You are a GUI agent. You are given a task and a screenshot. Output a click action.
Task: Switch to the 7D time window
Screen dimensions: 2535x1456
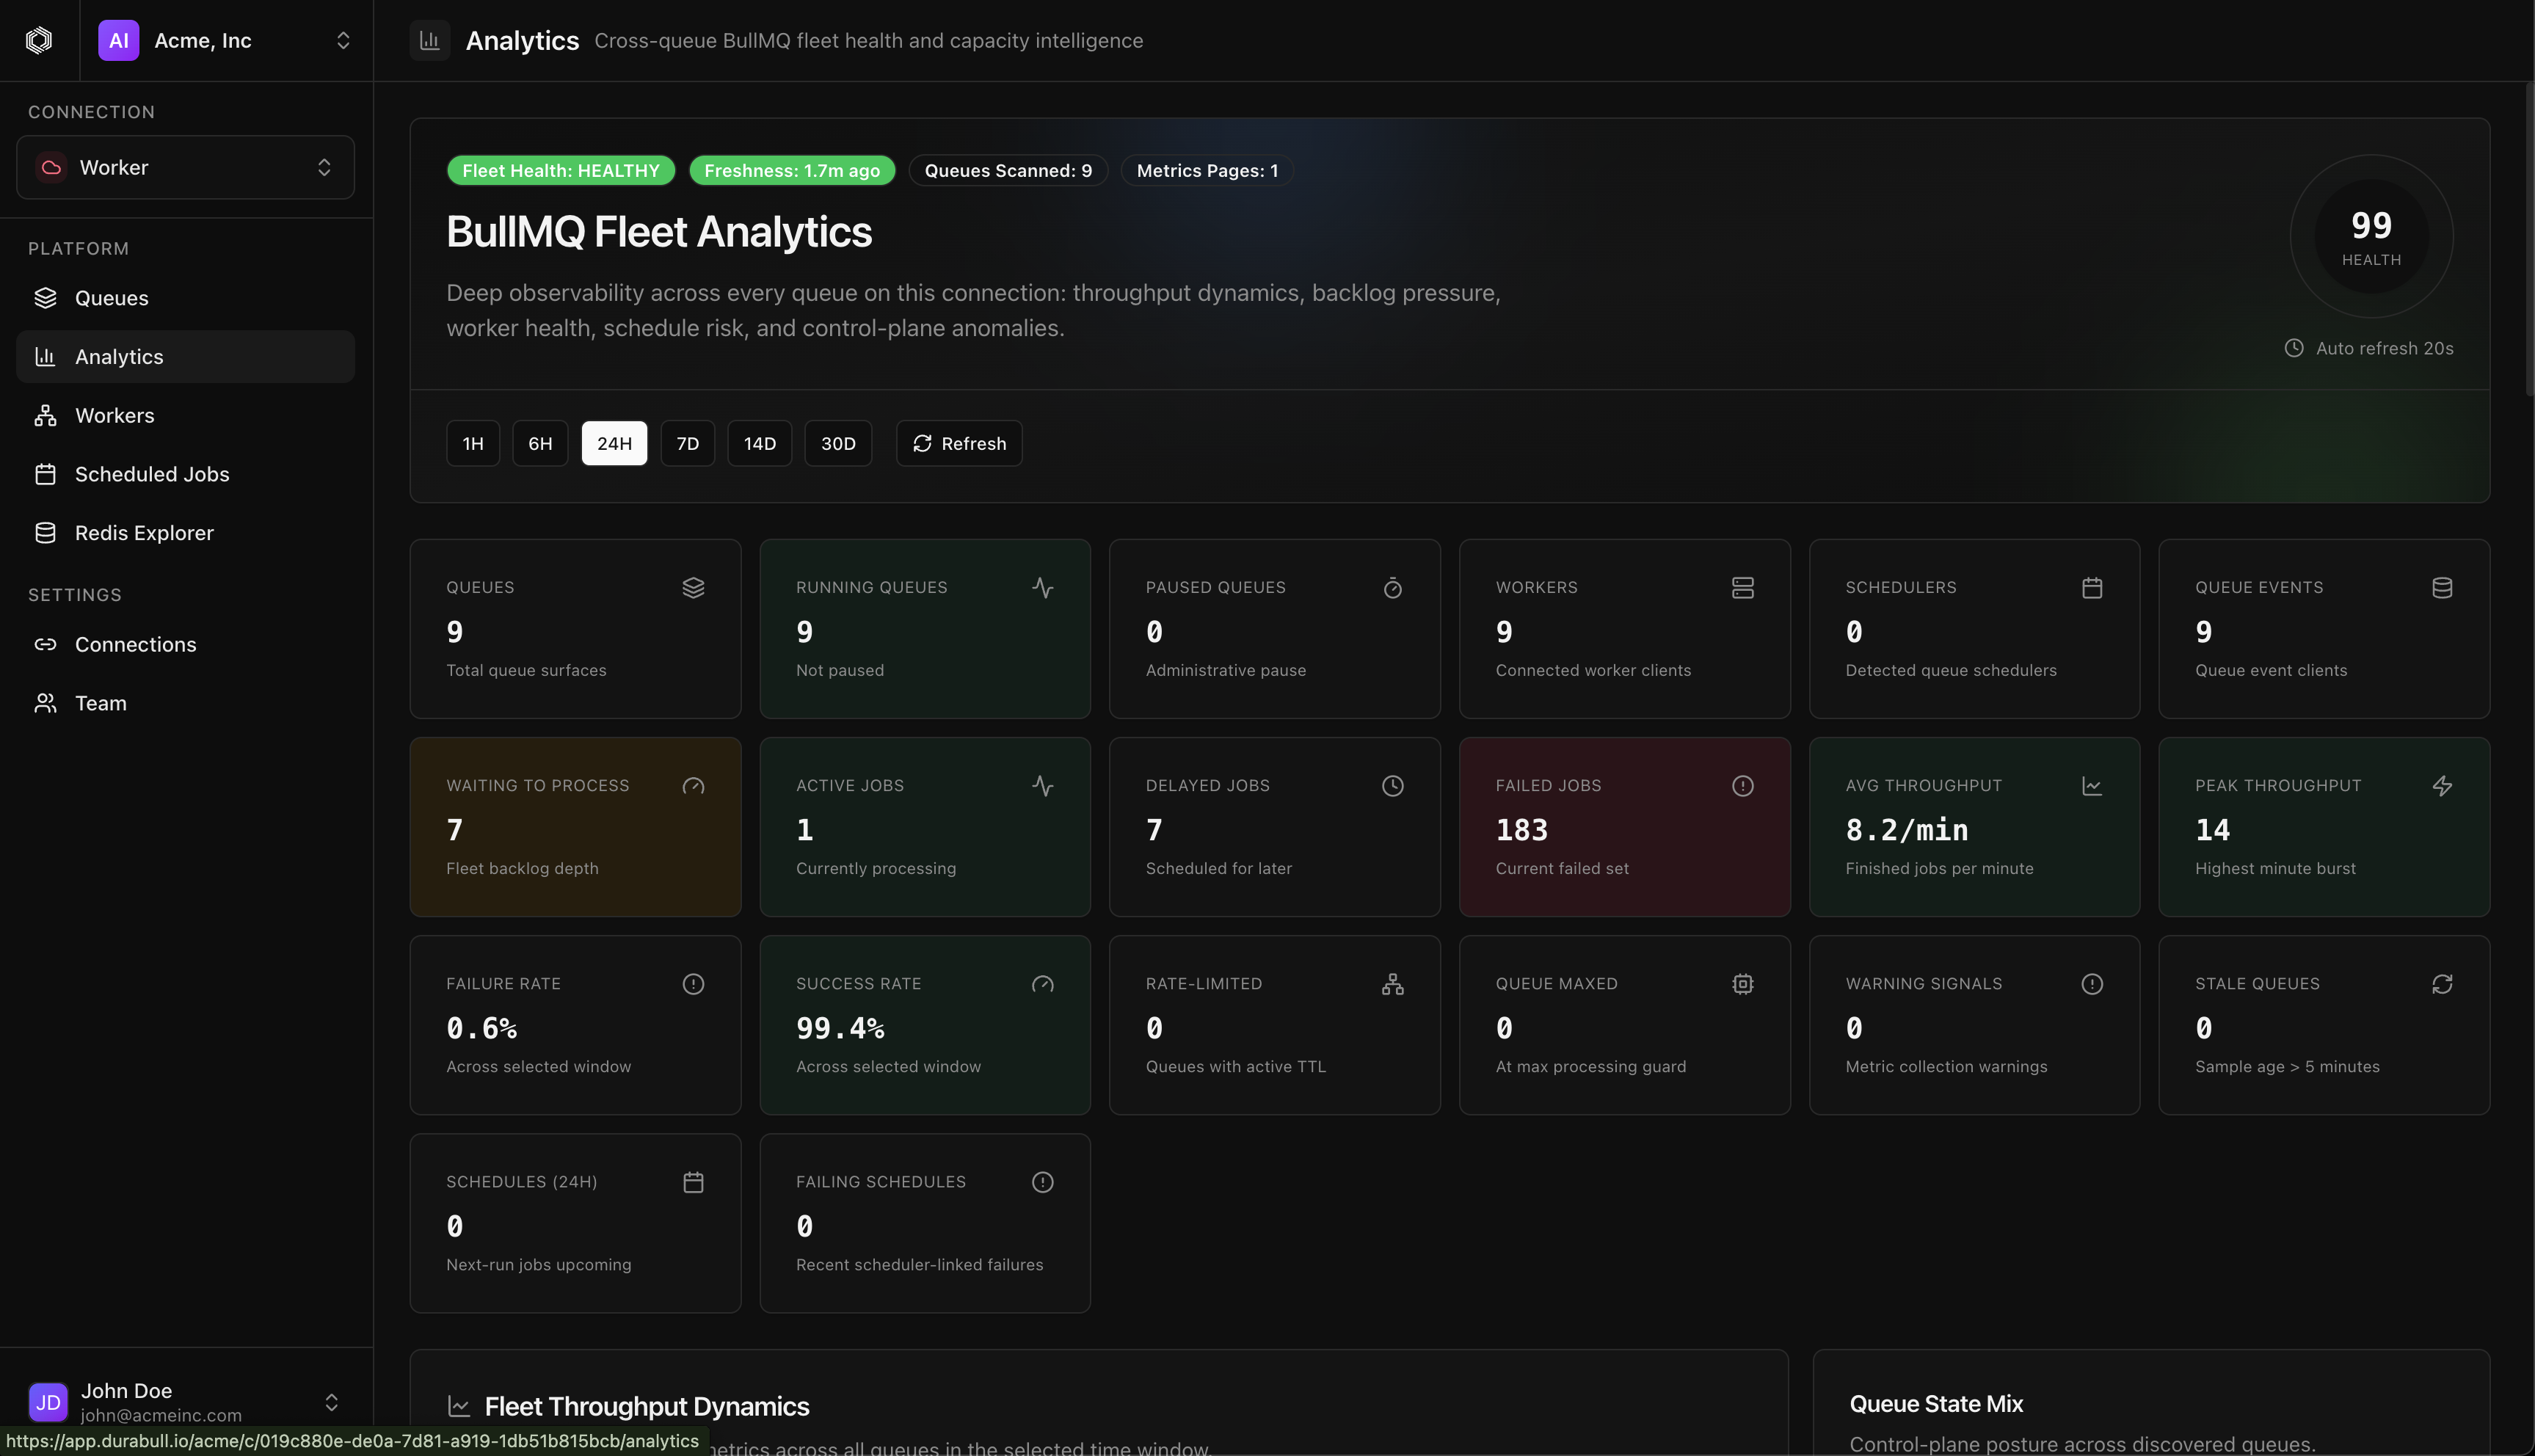pos(687,443)
